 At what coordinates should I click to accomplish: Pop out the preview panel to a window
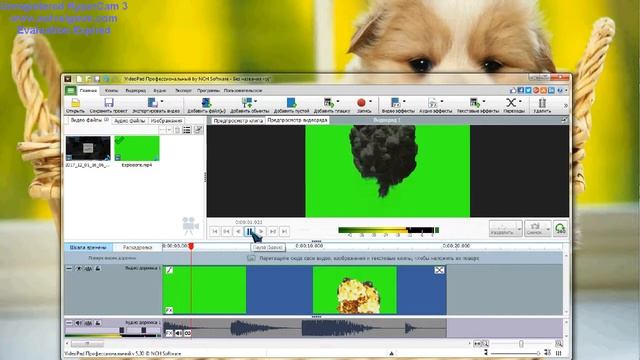point(564,120)
